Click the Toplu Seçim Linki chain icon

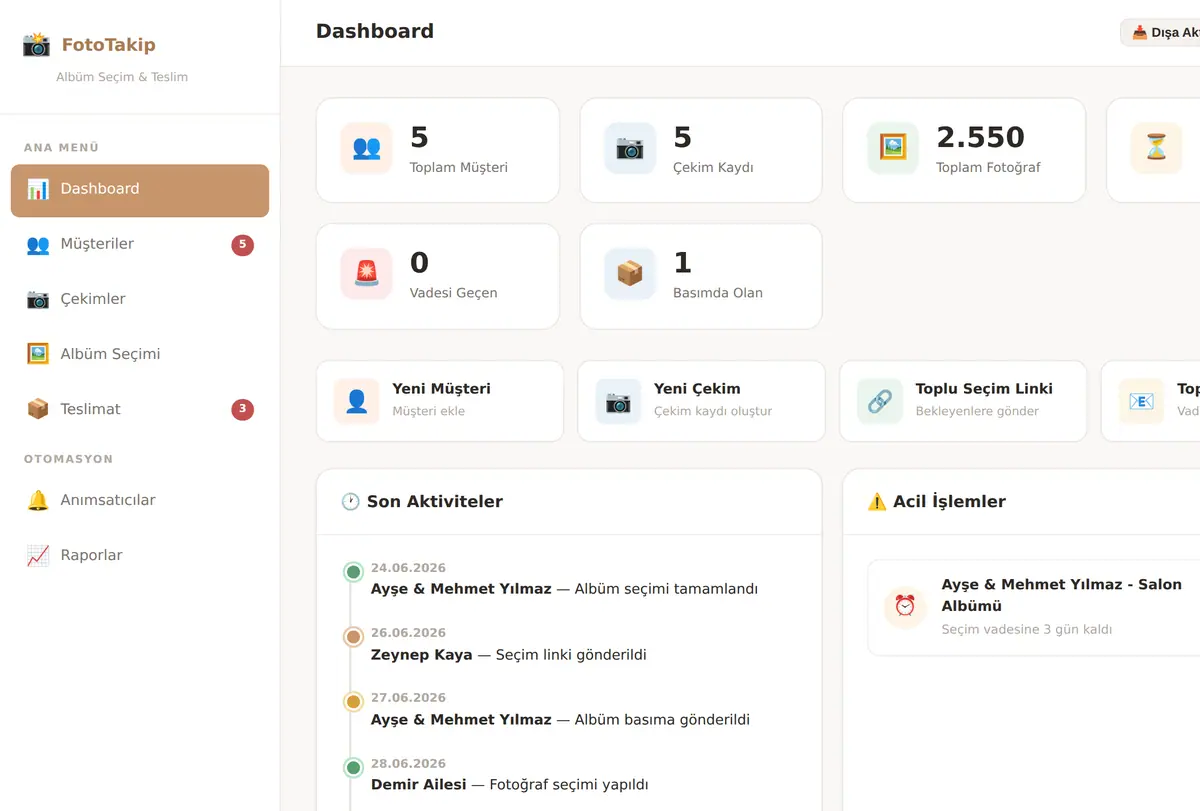[880, 401]
